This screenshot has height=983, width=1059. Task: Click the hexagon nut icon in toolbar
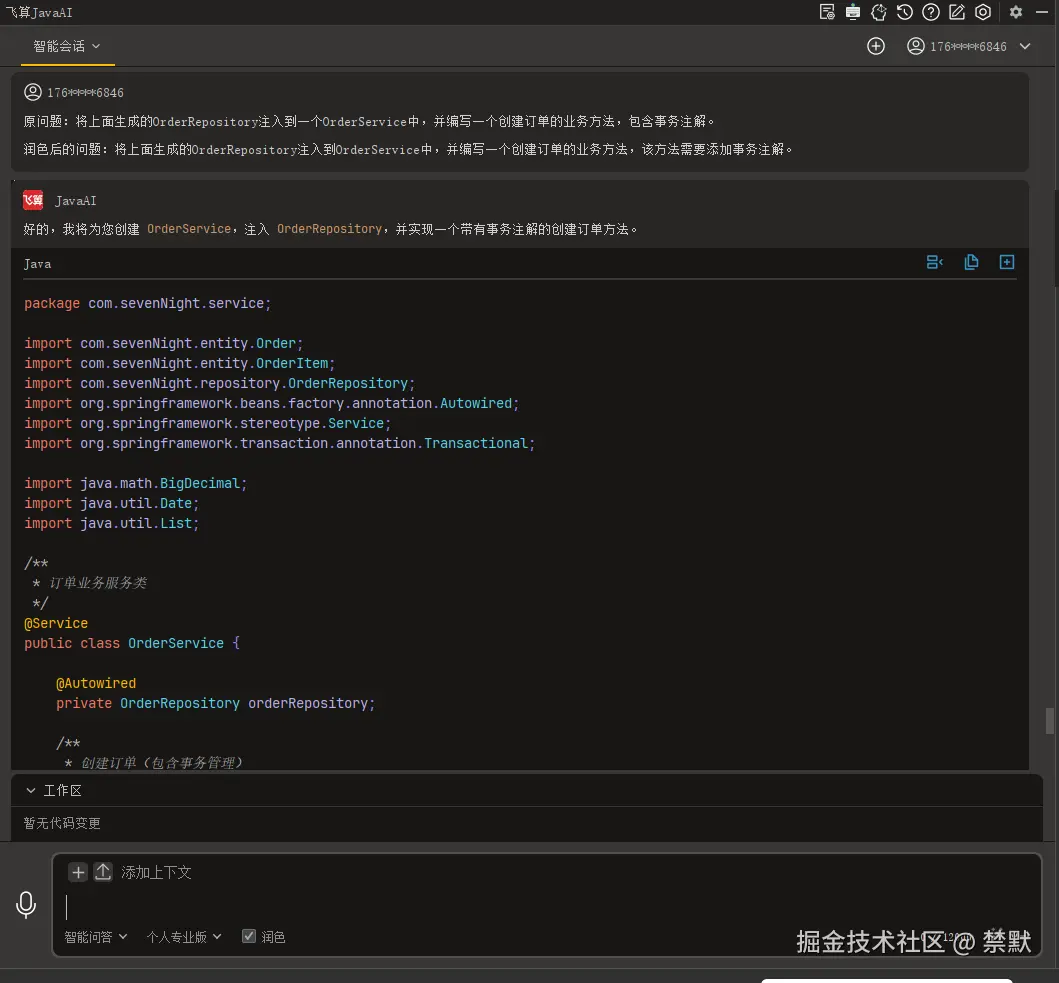[x=983, y=12]
